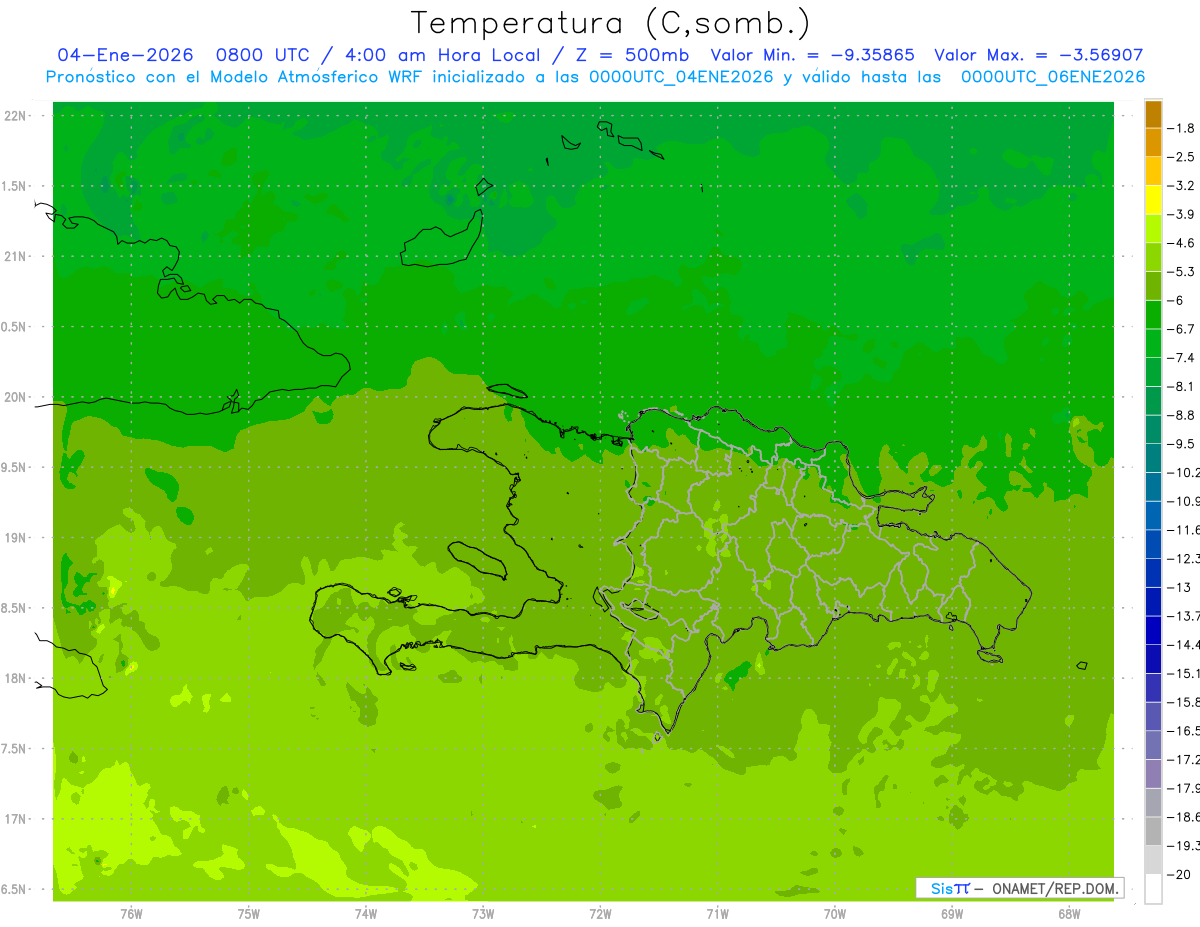Click the '69W' longitude axis label
The image size is (1200, 927).
point(952,913)
